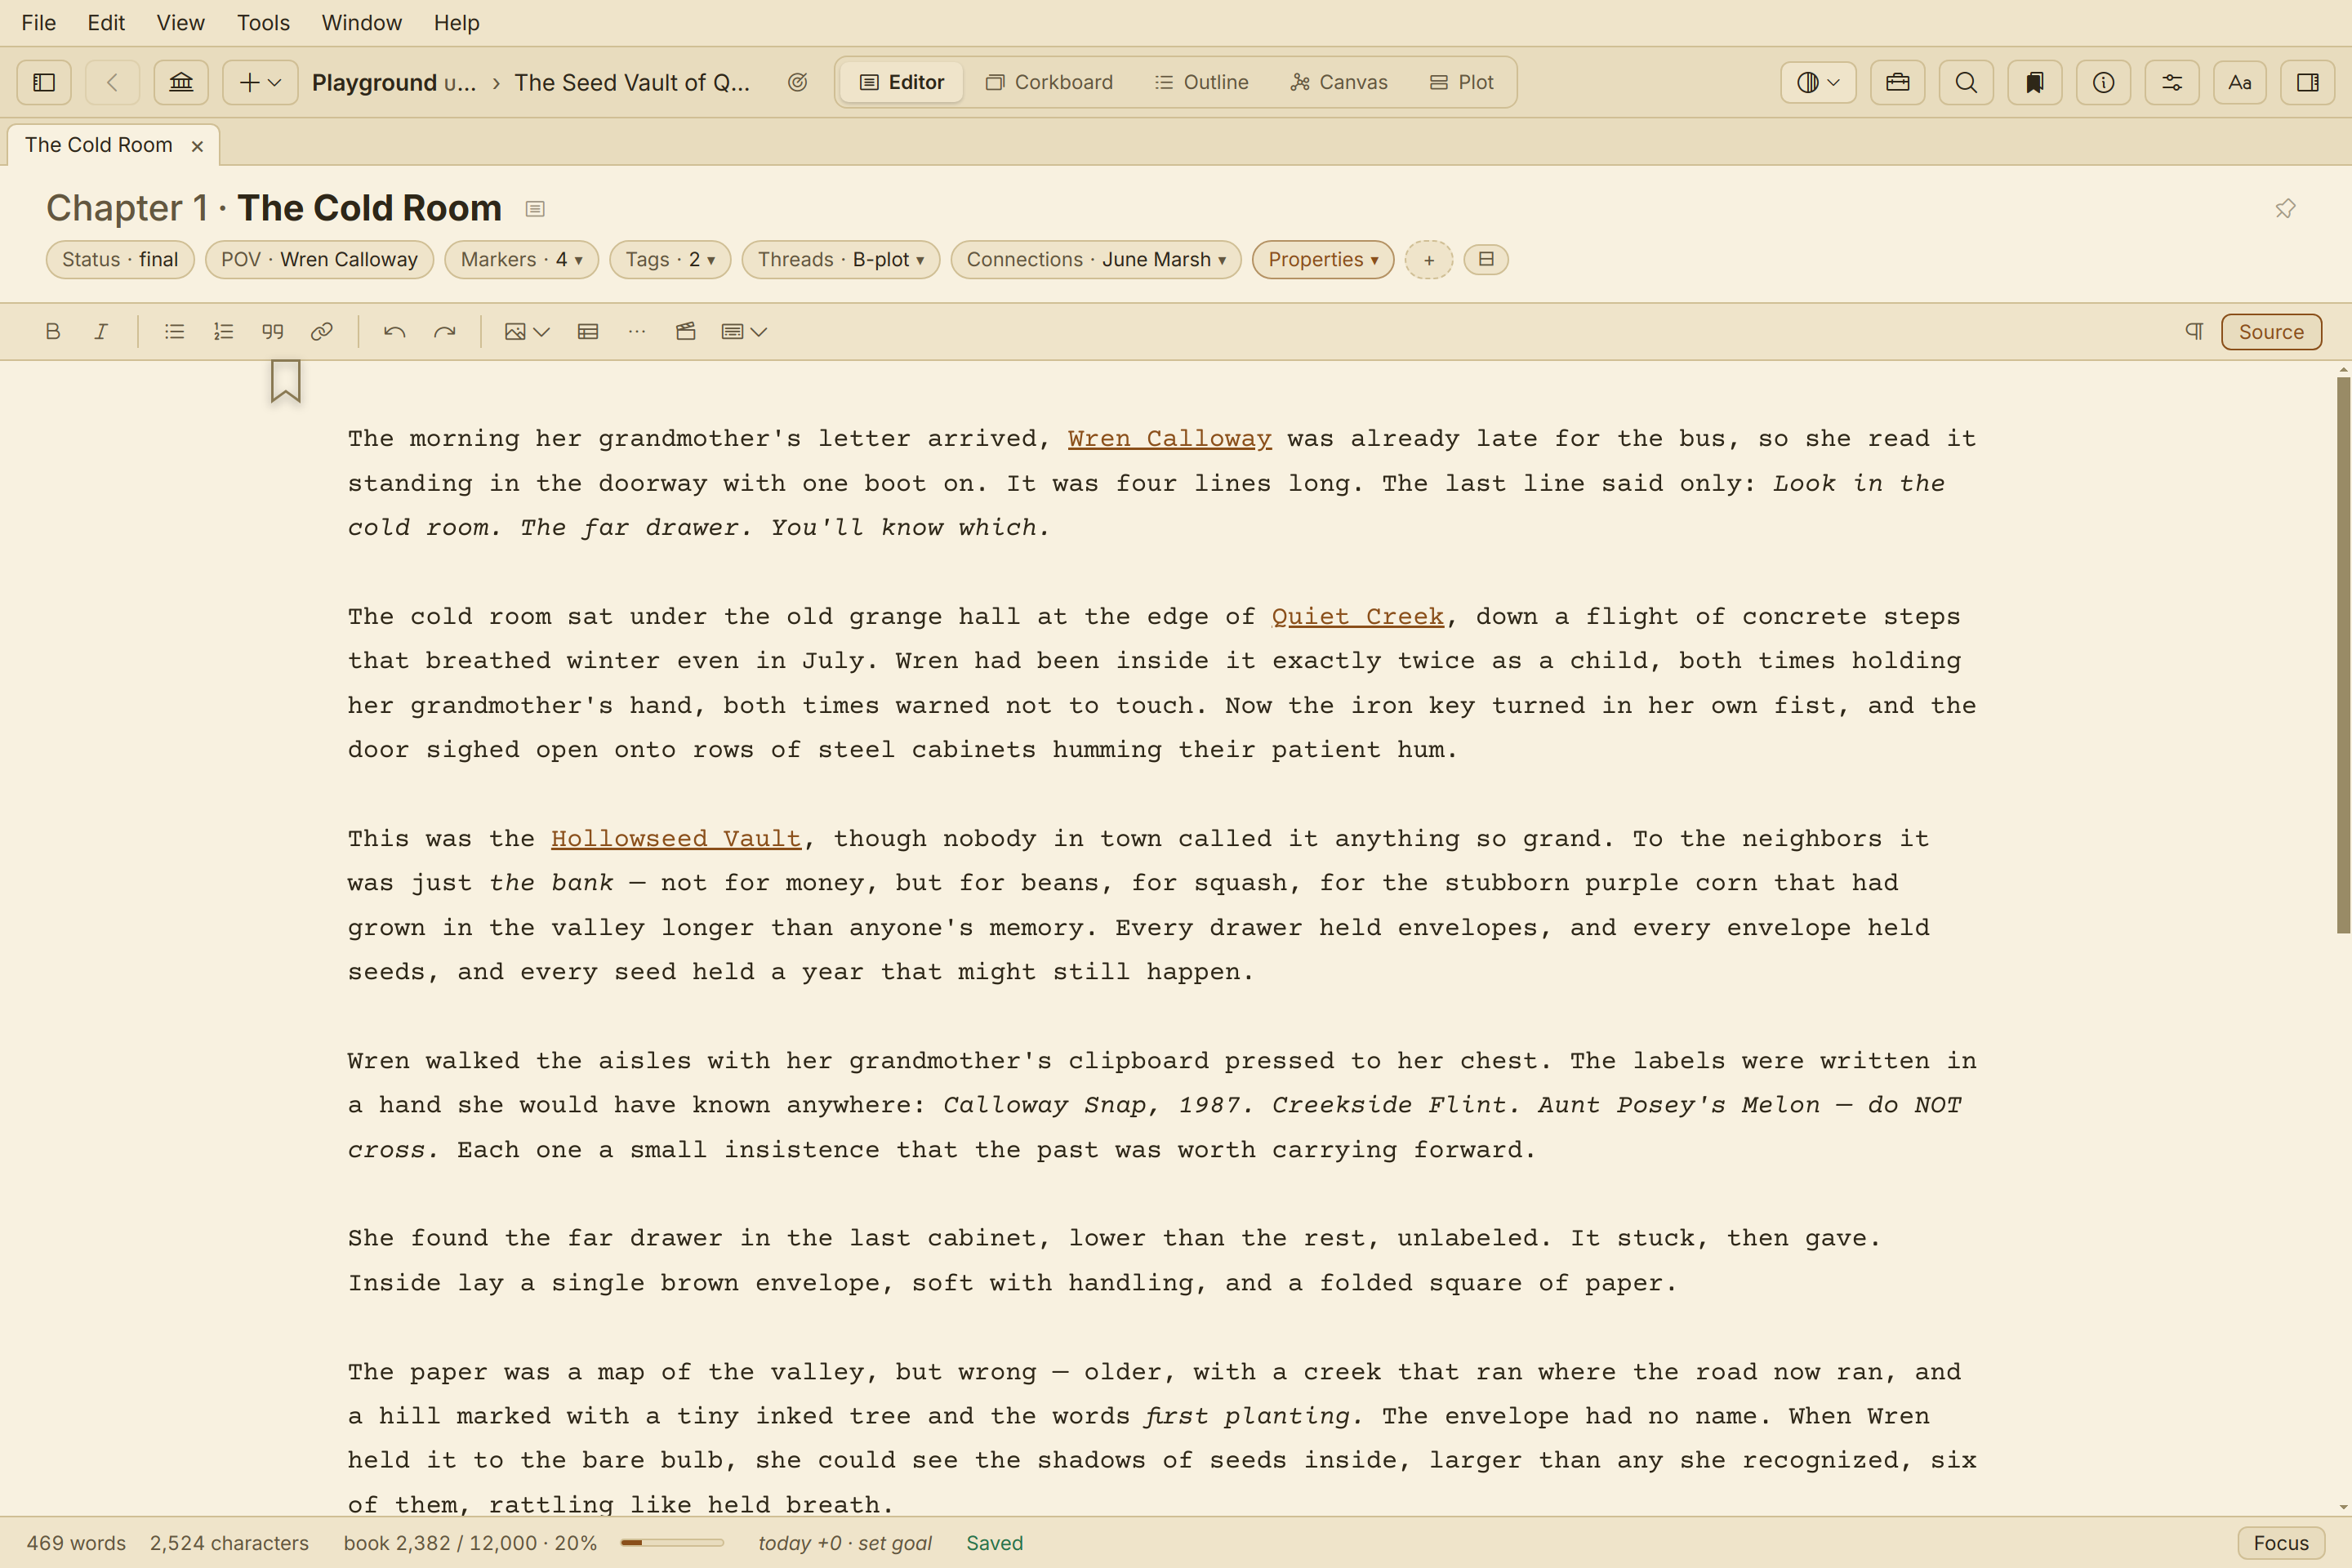Toggle the right inspector panel icon
The height and width of the screenshot is (1568, 2352).
click(x=2308, y=82)
